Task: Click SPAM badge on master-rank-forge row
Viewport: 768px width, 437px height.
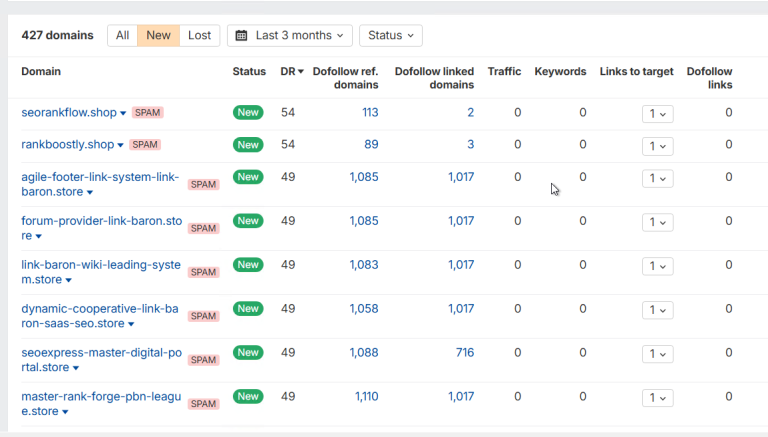Action: point(203,404)
